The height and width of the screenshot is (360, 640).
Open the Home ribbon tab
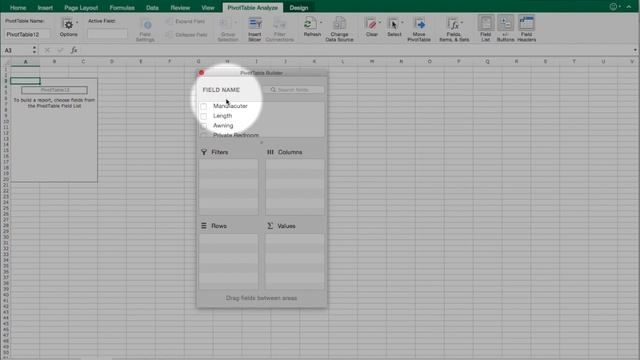[x=18, y=8]
